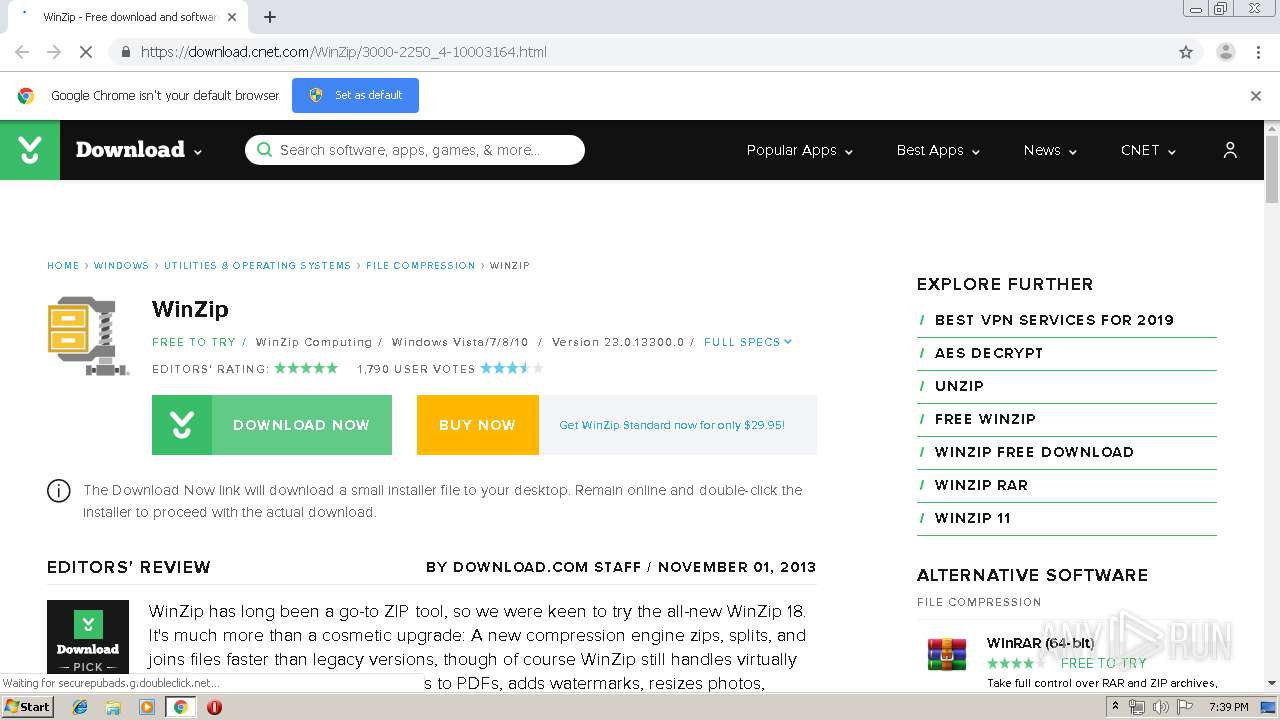Click the Action Center flag tray icon
Viewport: 1280px width, 720px height.
point(1185,707)
